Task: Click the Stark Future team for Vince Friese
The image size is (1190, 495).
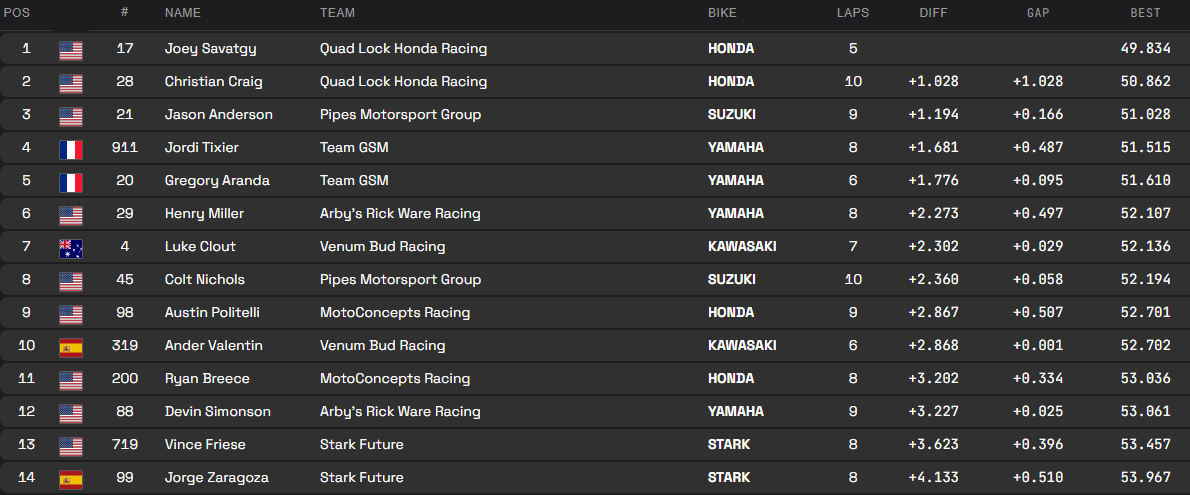Action: (361, 445)
